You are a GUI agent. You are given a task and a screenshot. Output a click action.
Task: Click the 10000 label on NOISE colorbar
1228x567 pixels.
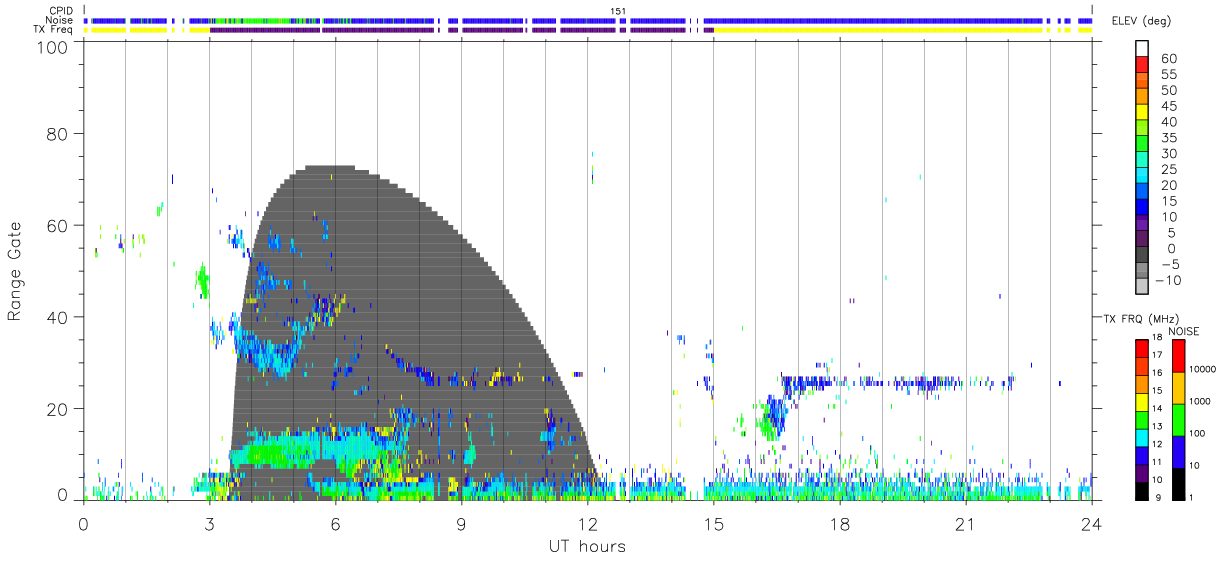click(x=1202, y=369)
